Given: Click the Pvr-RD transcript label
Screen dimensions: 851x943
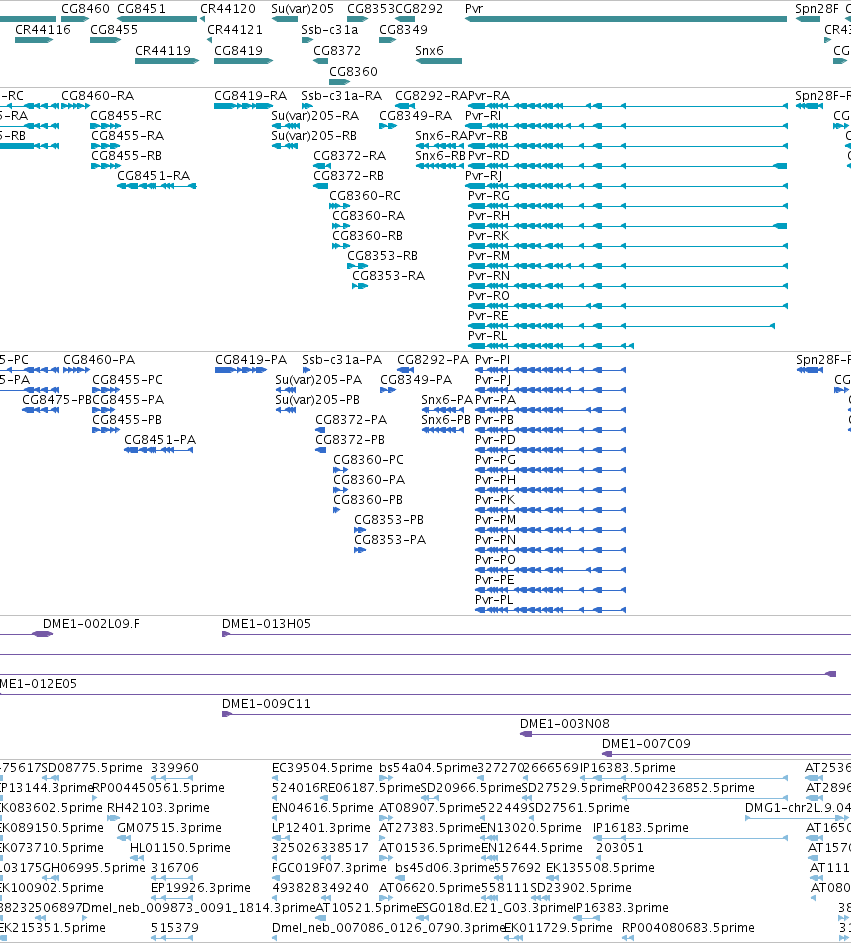Looking at the screenshot, I should (489, 156).
